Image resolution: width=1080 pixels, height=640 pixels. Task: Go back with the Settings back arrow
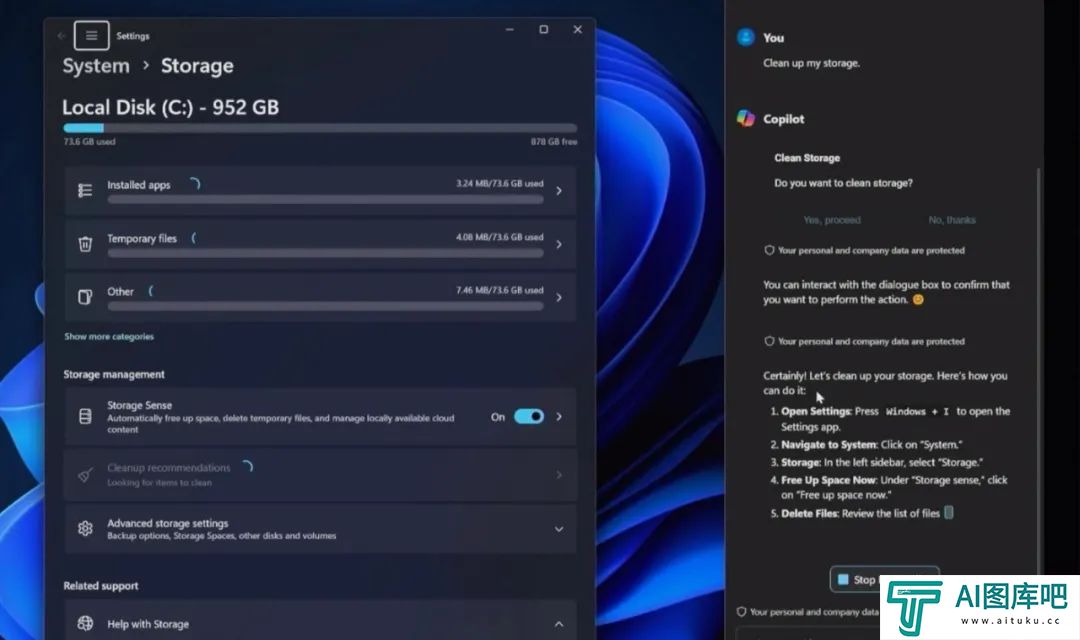[x=61, y=36]
